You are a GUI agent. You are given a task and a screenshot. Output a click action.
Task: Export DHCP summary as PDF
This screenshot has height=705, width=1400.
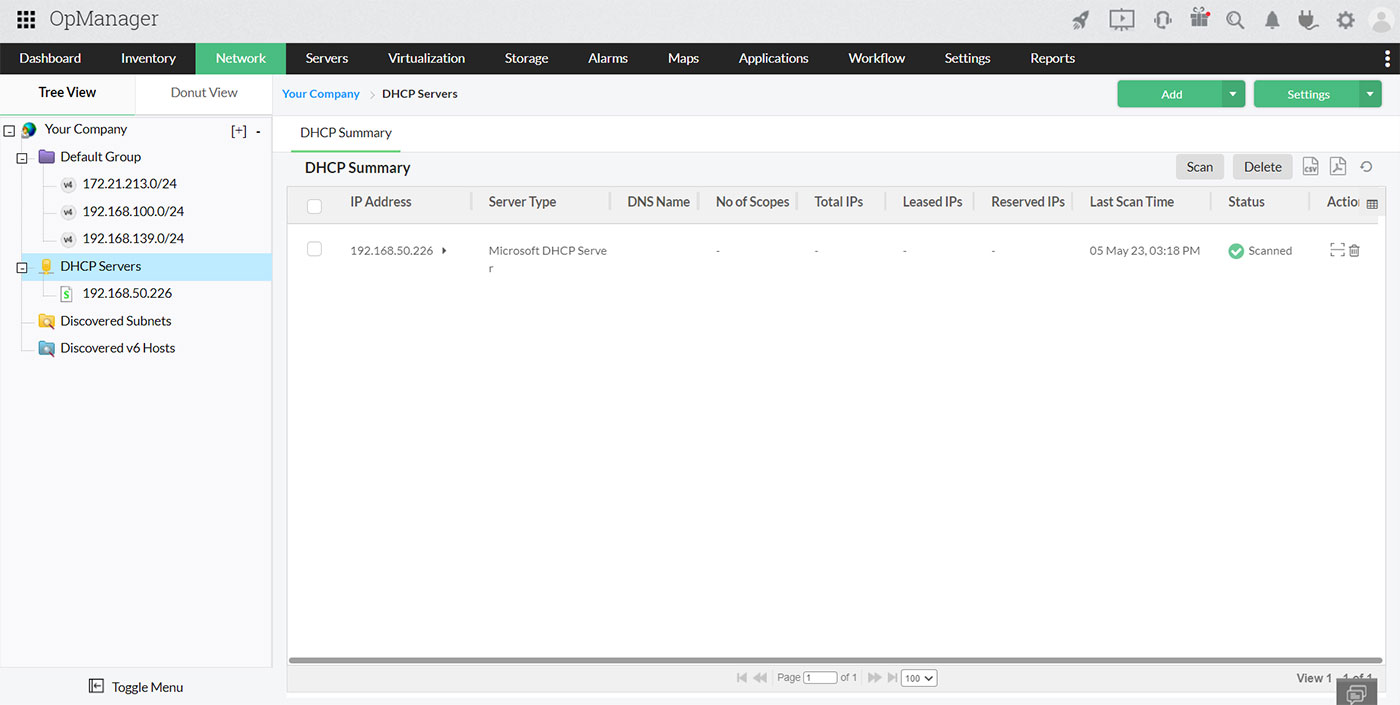(1338, 167)
